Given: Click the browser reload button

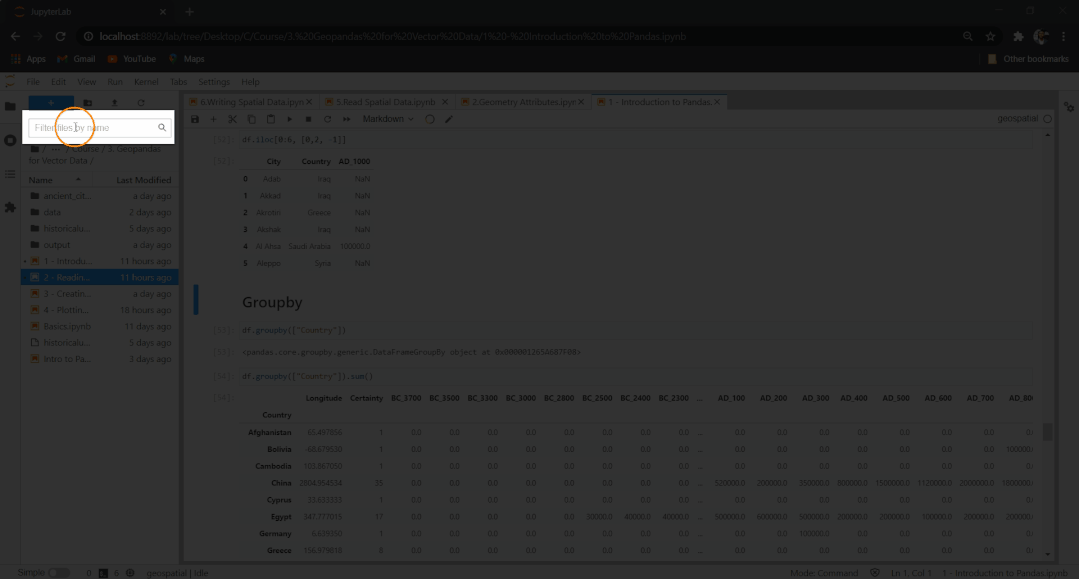Looking at the screenshot, I should point(61,36).
